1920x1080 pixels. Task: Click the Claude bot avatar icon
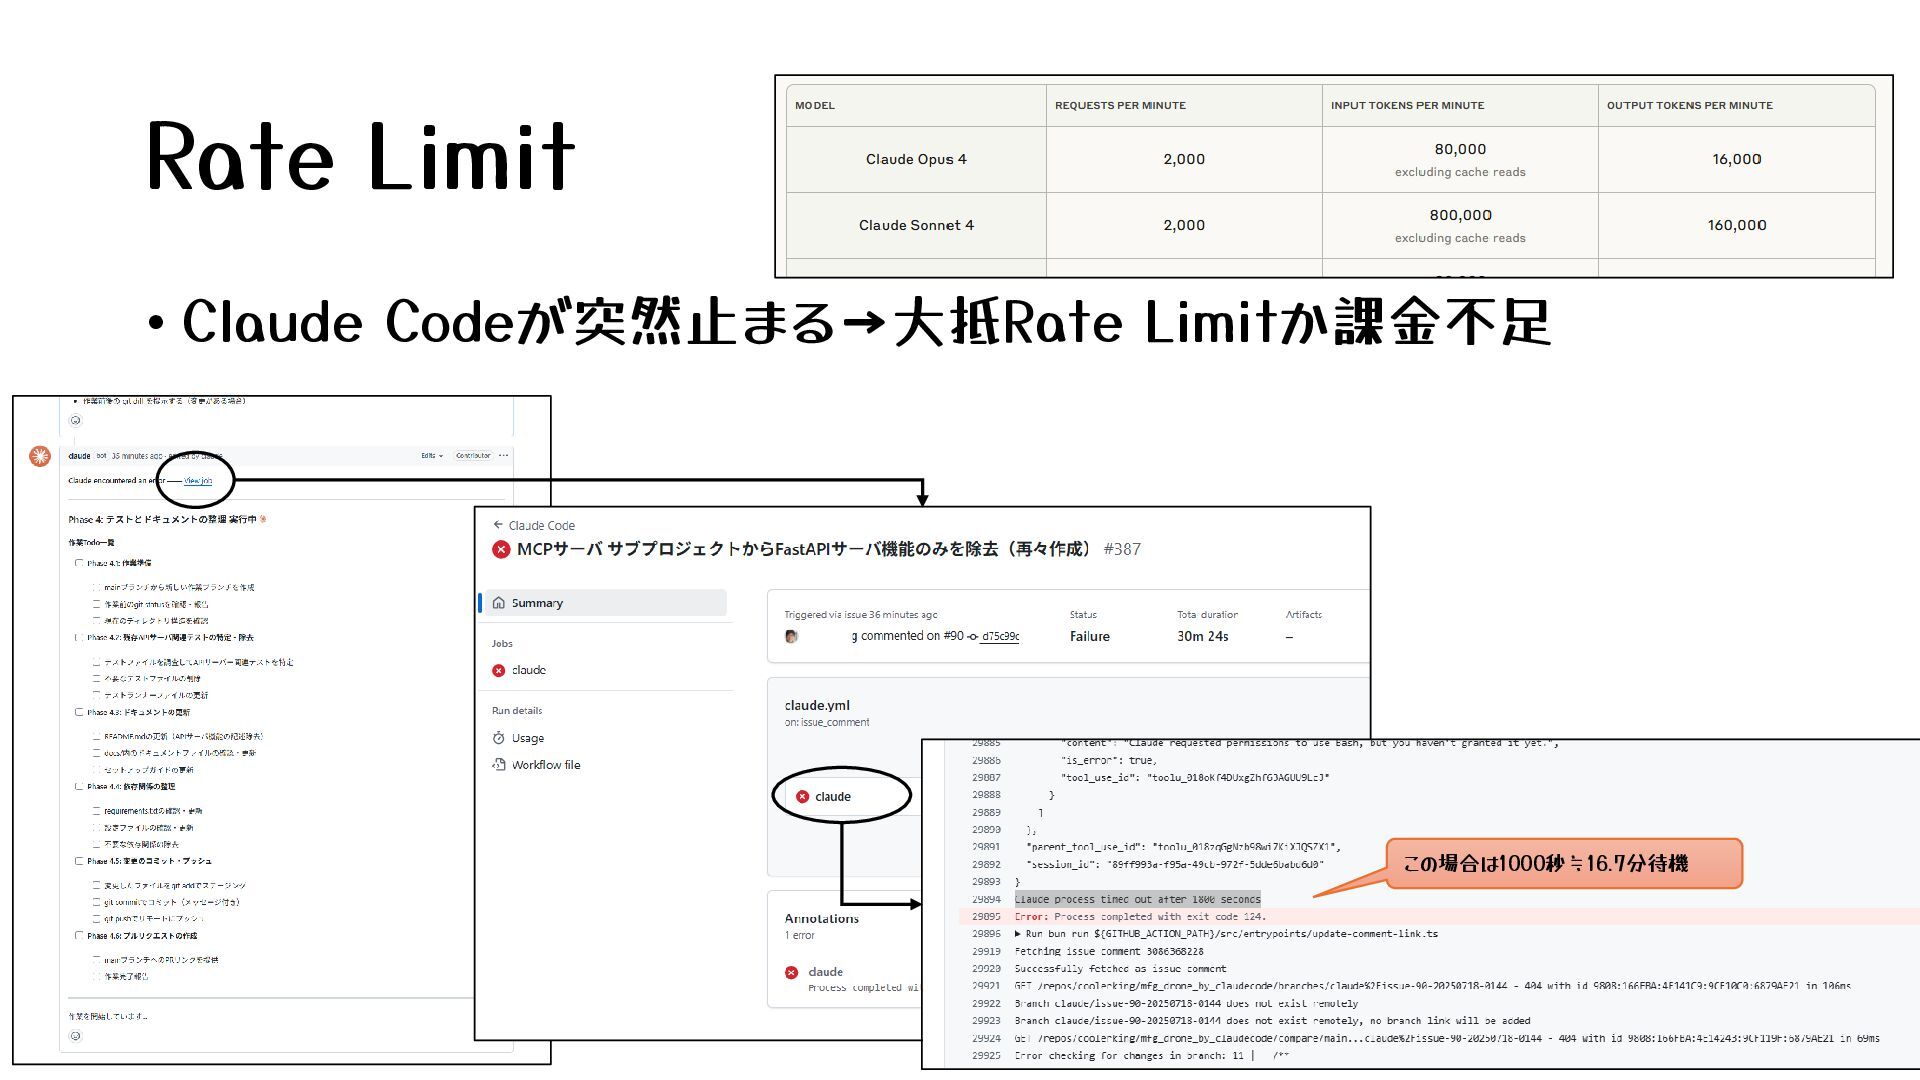(x=40, y=456)
